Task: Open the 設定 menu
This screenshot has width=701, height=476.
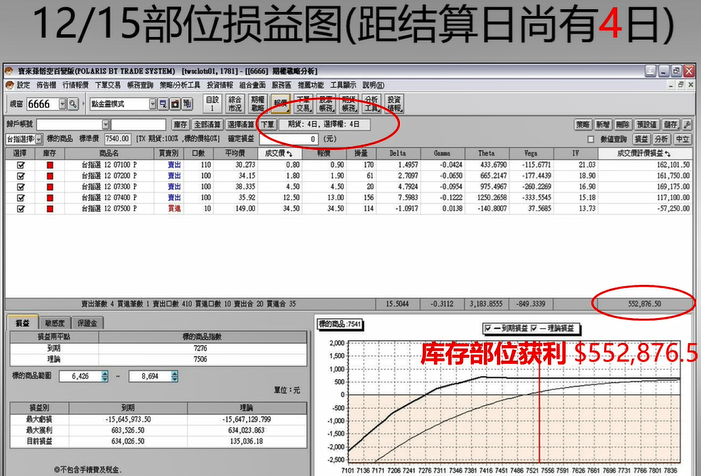Action: click(23, 85)
